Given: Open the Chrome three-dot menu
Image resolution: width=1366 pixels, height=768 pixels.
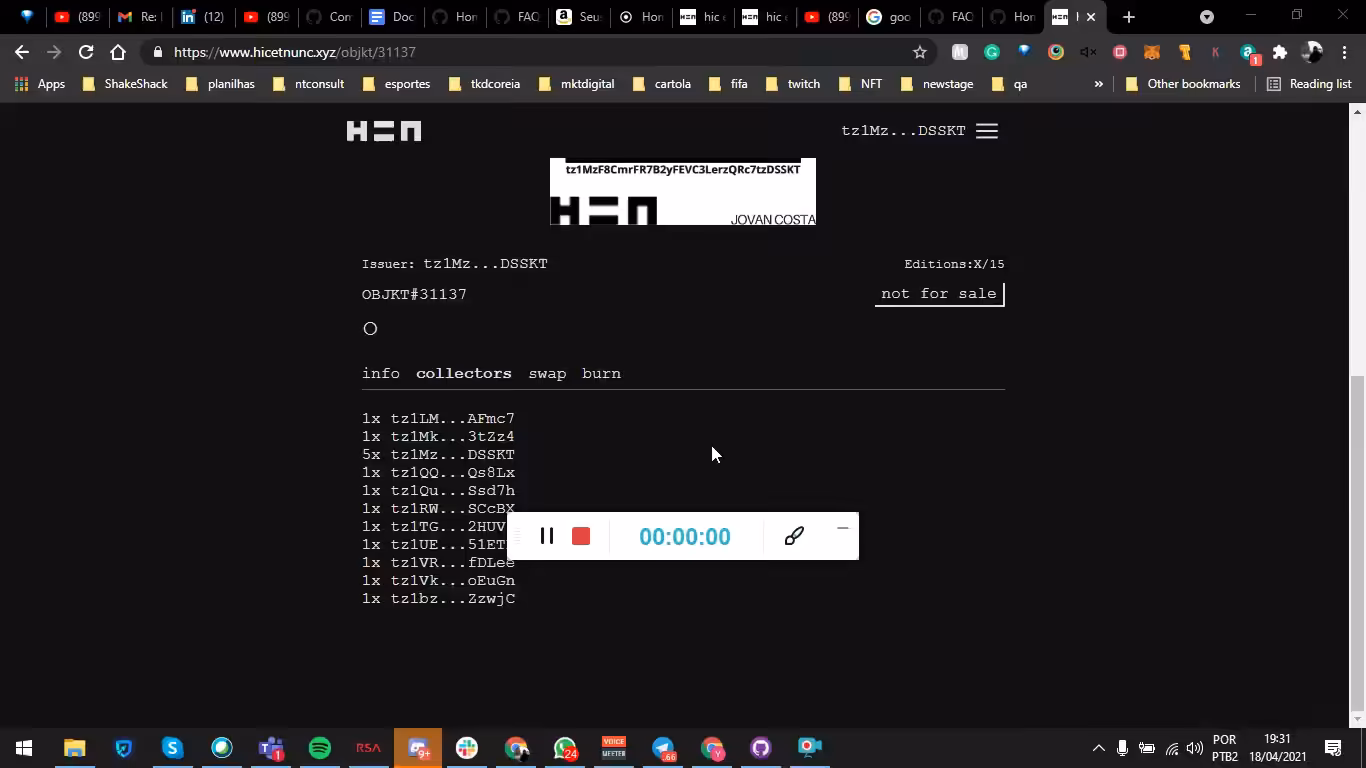Looking at the screenshot, I should (x=1344, y=52).
